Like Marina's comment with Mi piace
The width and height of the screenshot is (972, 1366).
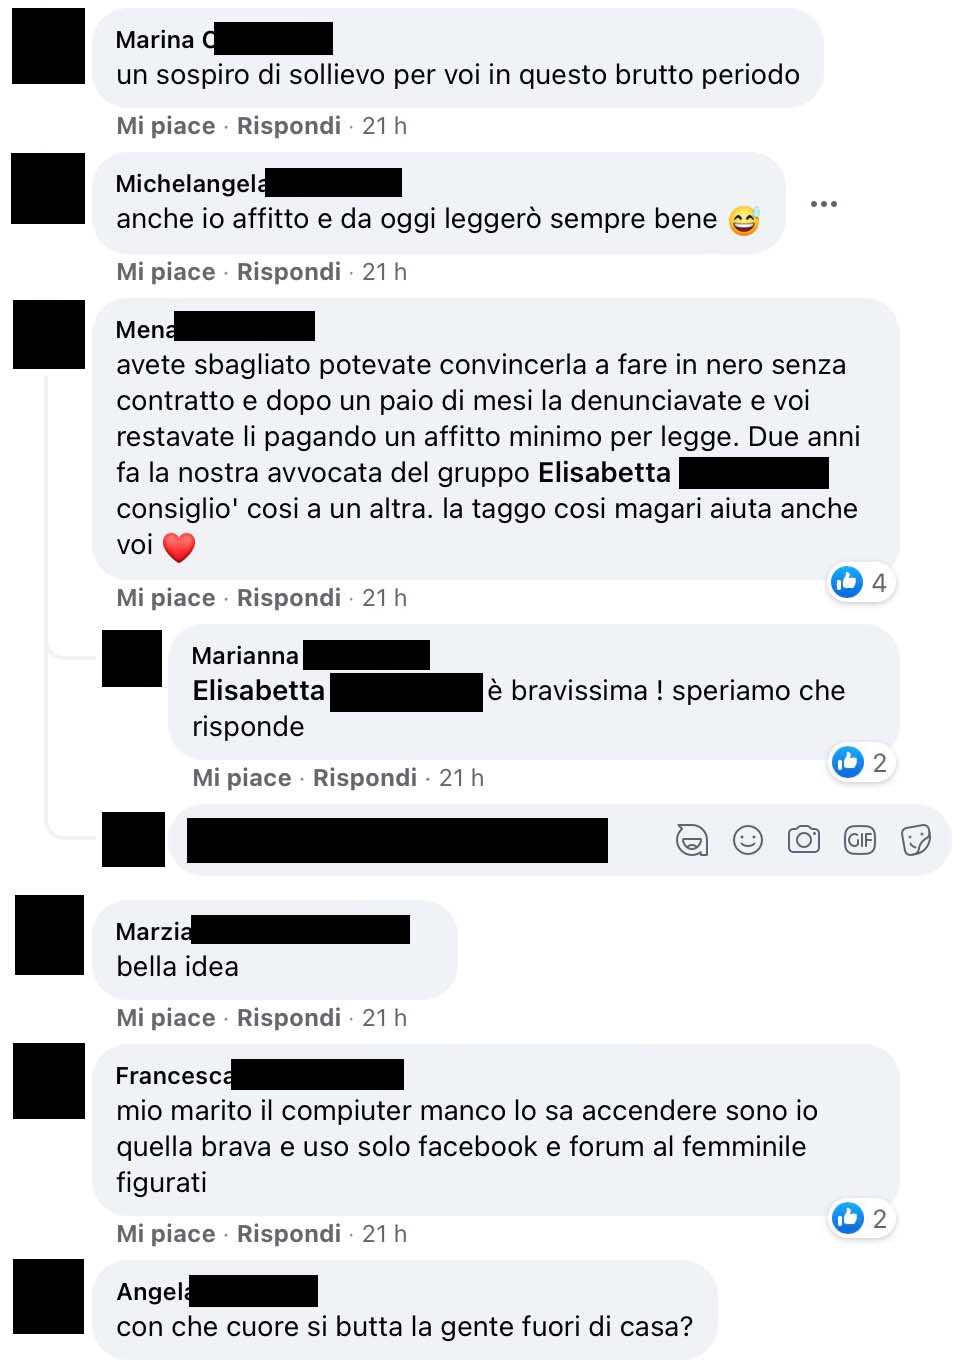pos(166,126)
